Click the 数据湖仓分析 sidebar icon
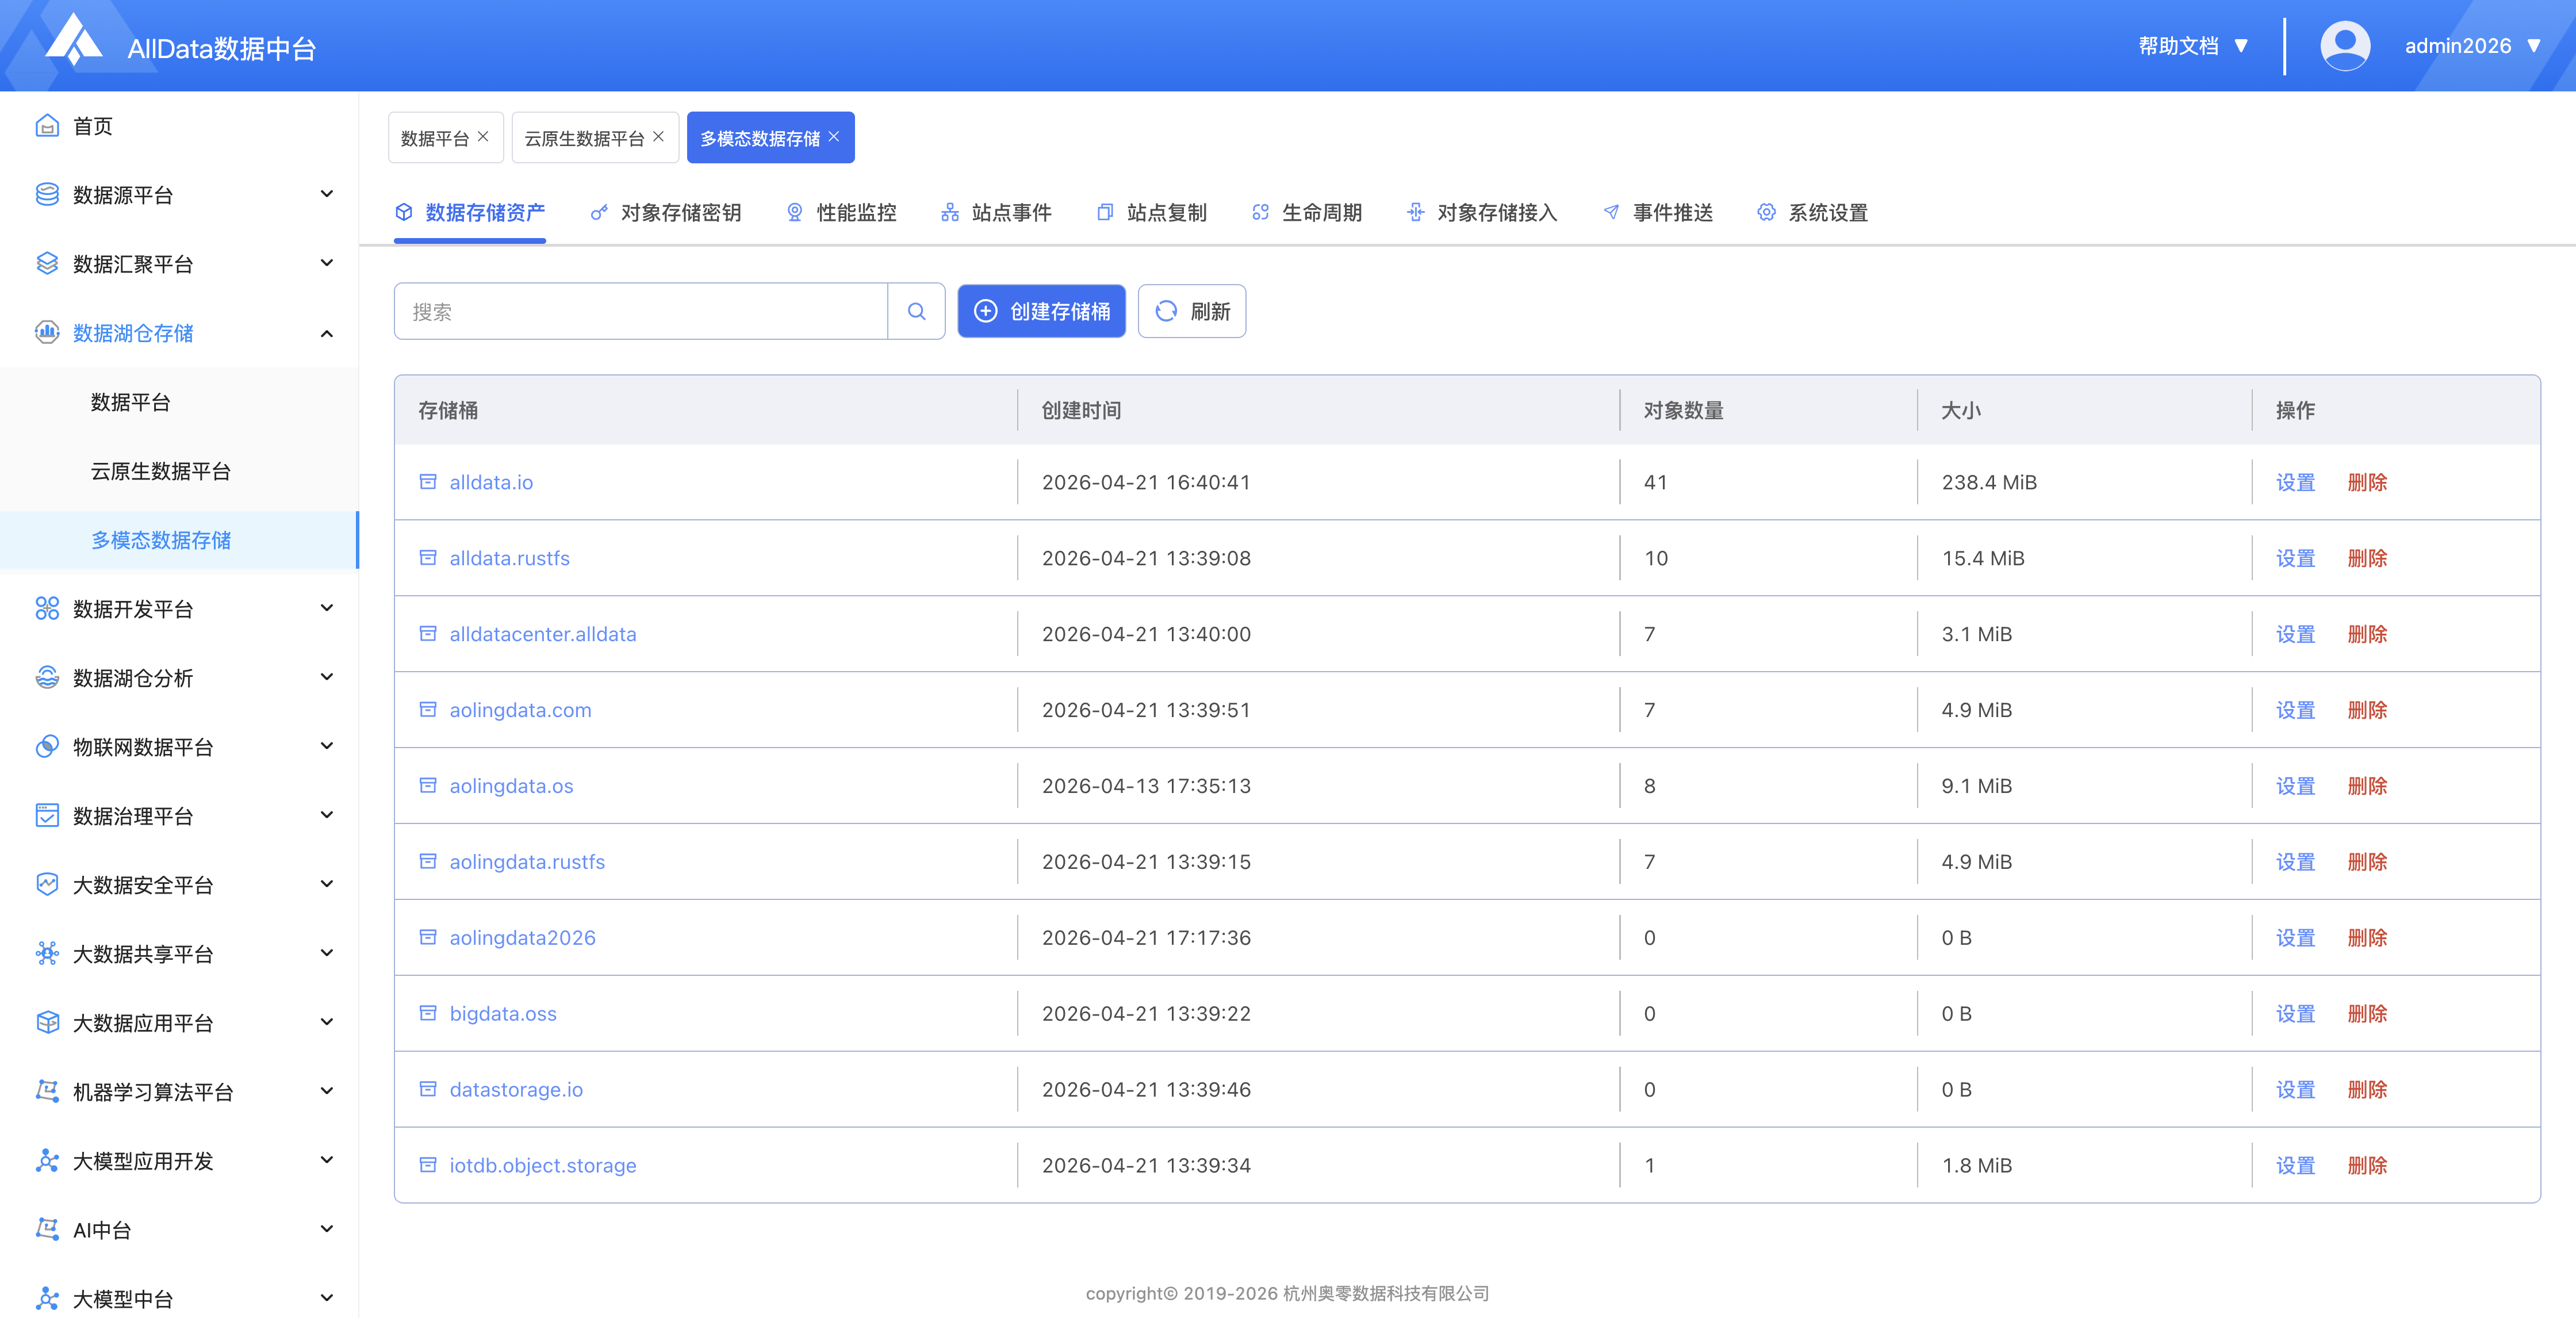This screenshot has height=1318, width=2576. point(47,677)
